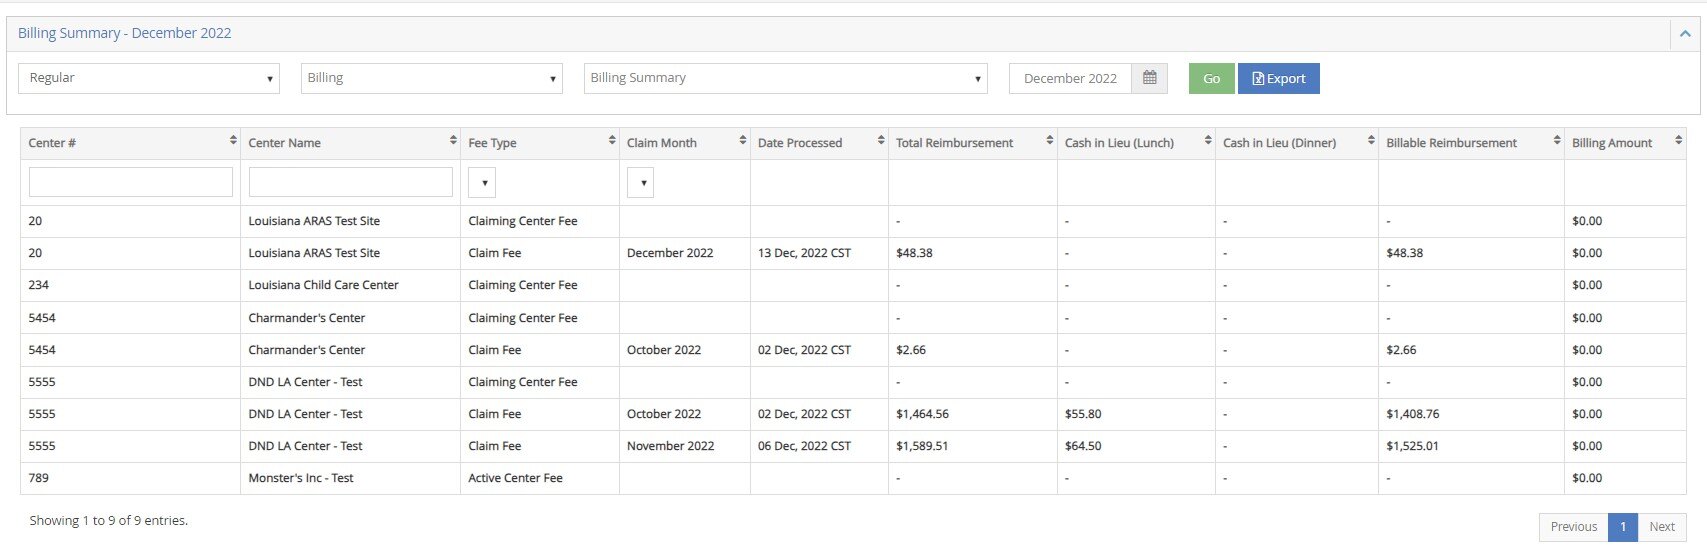Click the Center Name filter field
The width and height of the screenshot is (1707, 559).
pyautogui.click(x=350, y=182)
